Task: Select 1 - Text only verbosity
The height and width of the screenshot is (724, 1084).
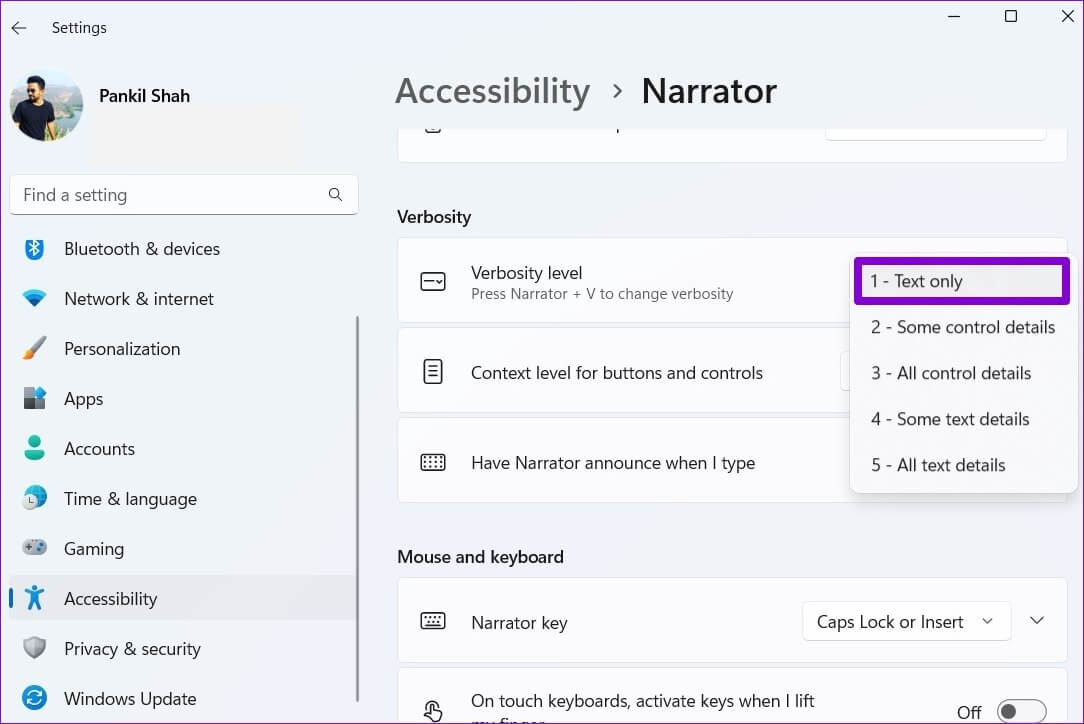Action: point(961,281)
